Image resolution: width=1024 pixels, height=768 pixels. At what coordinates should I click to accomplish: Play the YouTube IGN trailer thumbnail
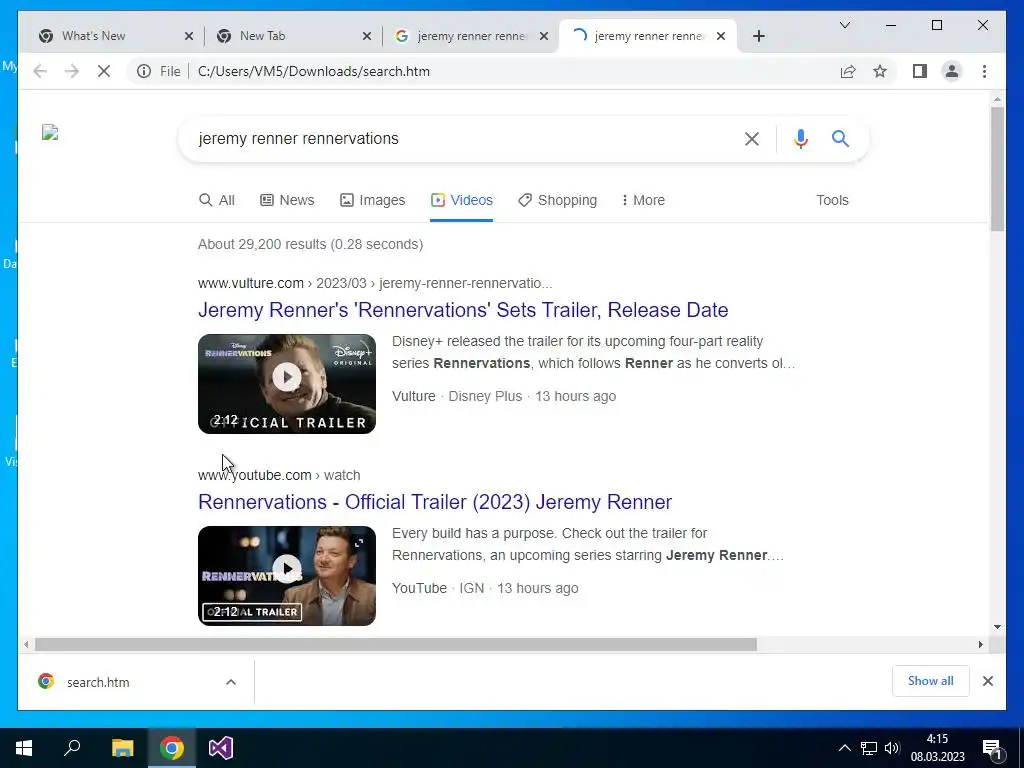click(287, 575)
